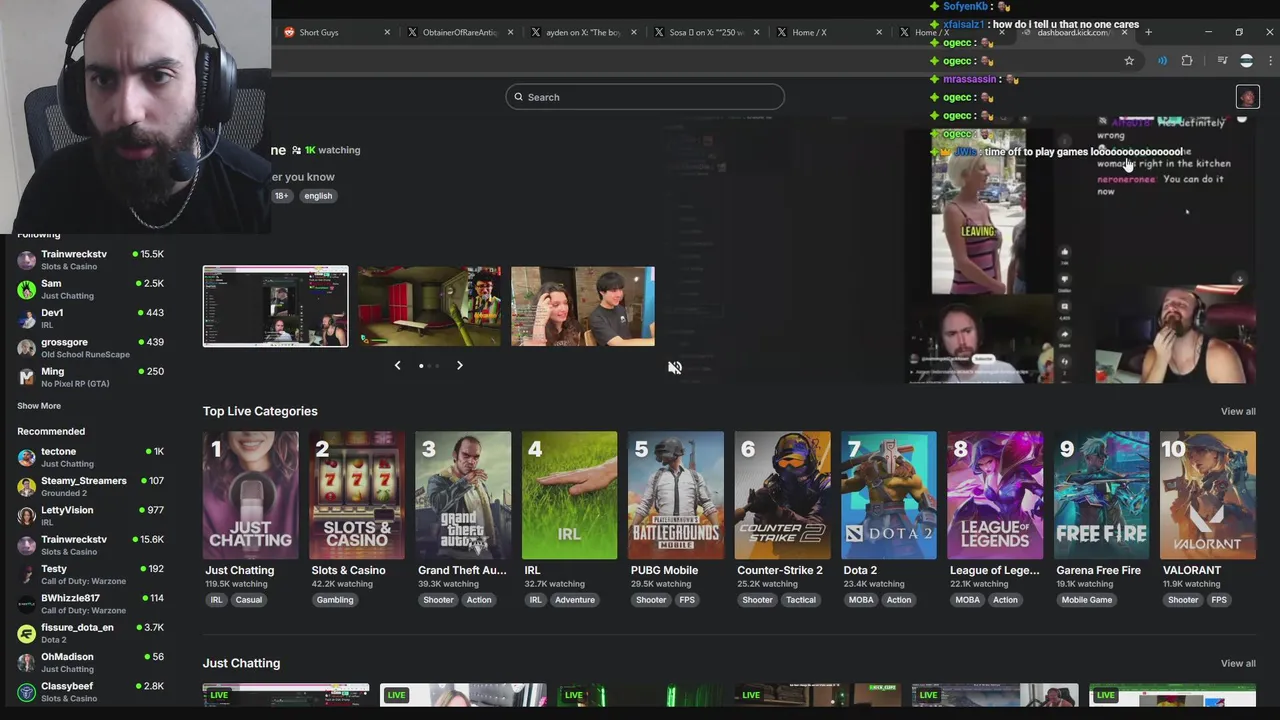Open the Garena Free Fire card image

coord(1101,495)
